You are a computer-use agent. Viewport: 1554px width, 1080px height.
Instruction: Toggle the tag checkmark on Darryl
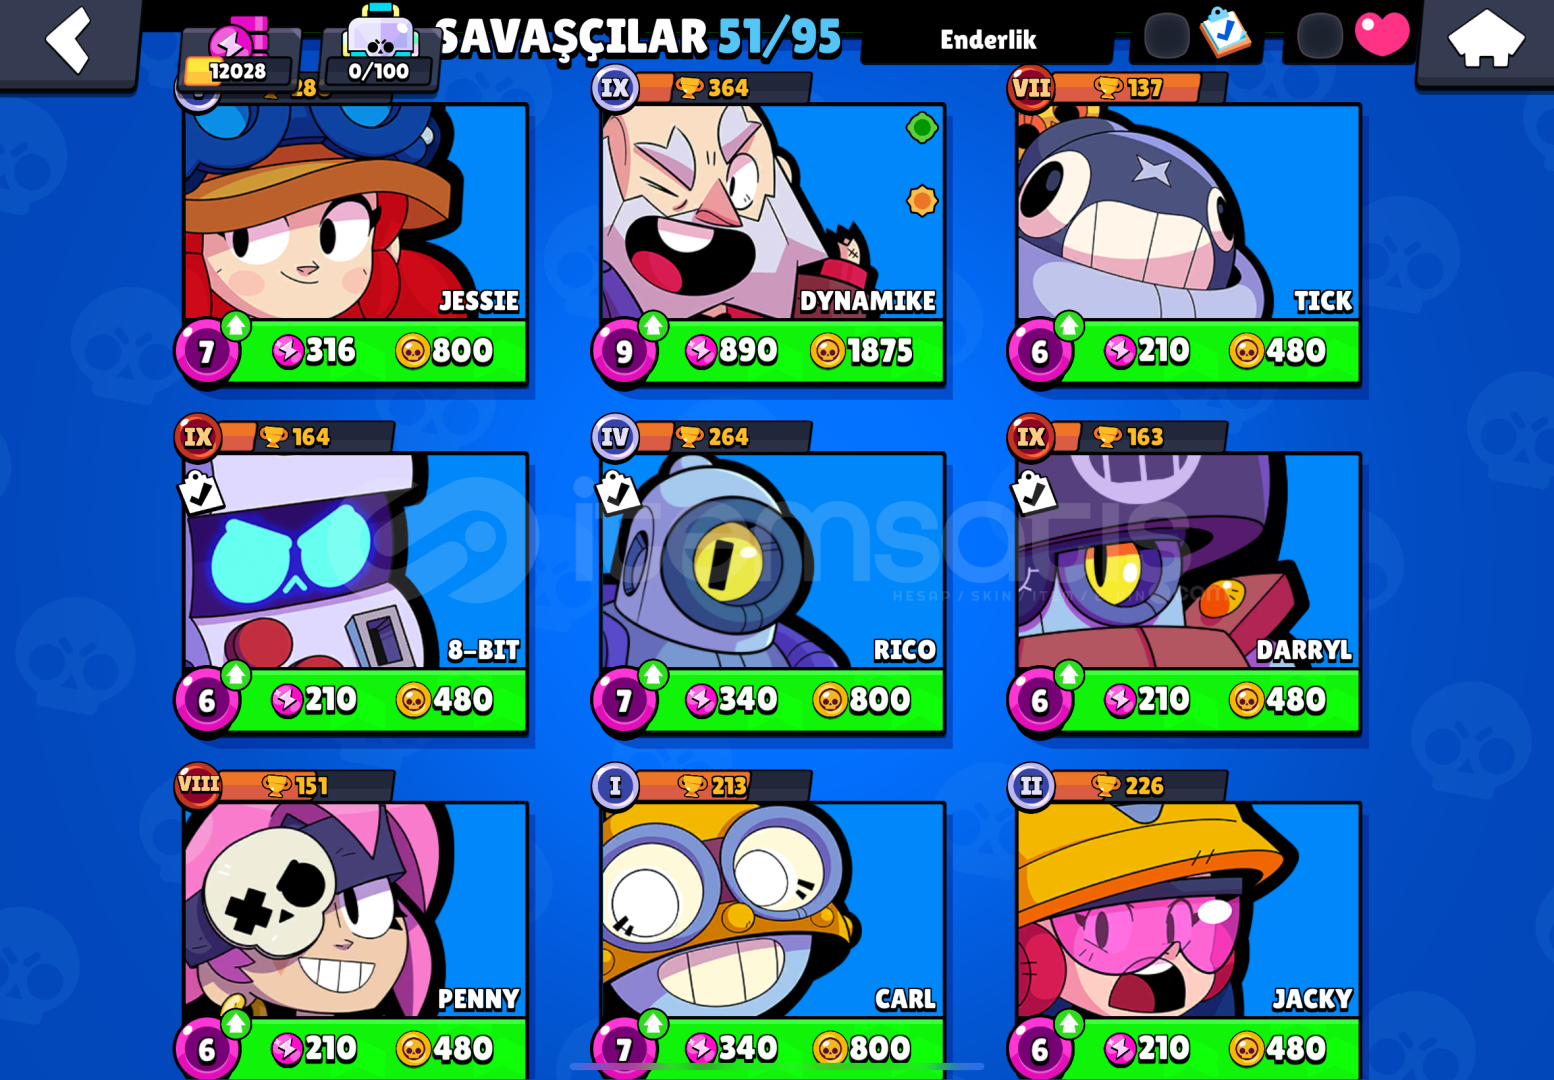coord(1032,492)
